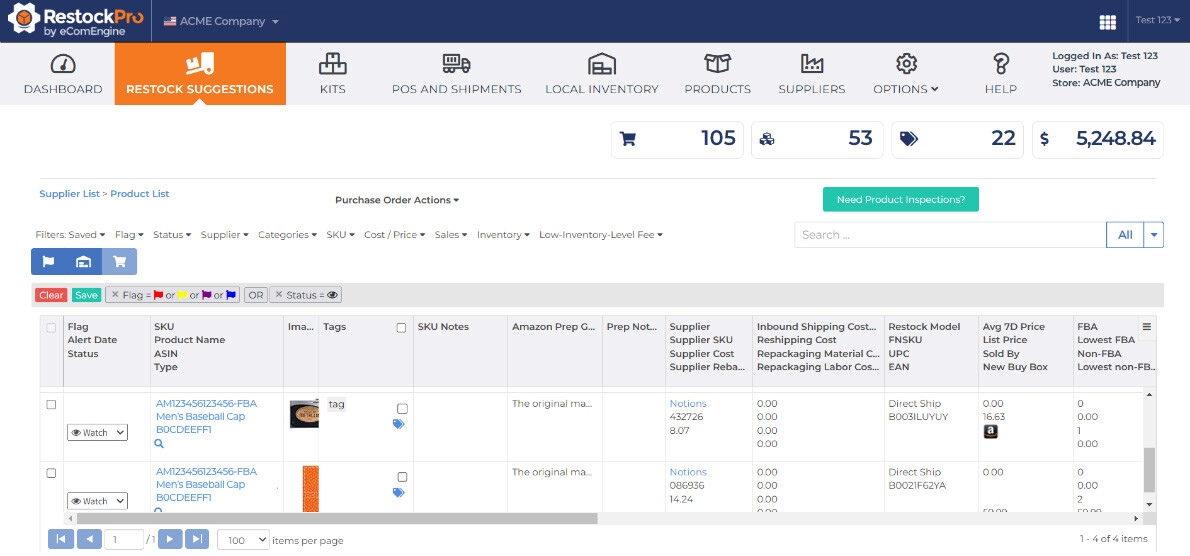This screenshot has height=556, width=1190.
Task: Toggle the select-all rows checkbox in header
Action: (51, 327)
